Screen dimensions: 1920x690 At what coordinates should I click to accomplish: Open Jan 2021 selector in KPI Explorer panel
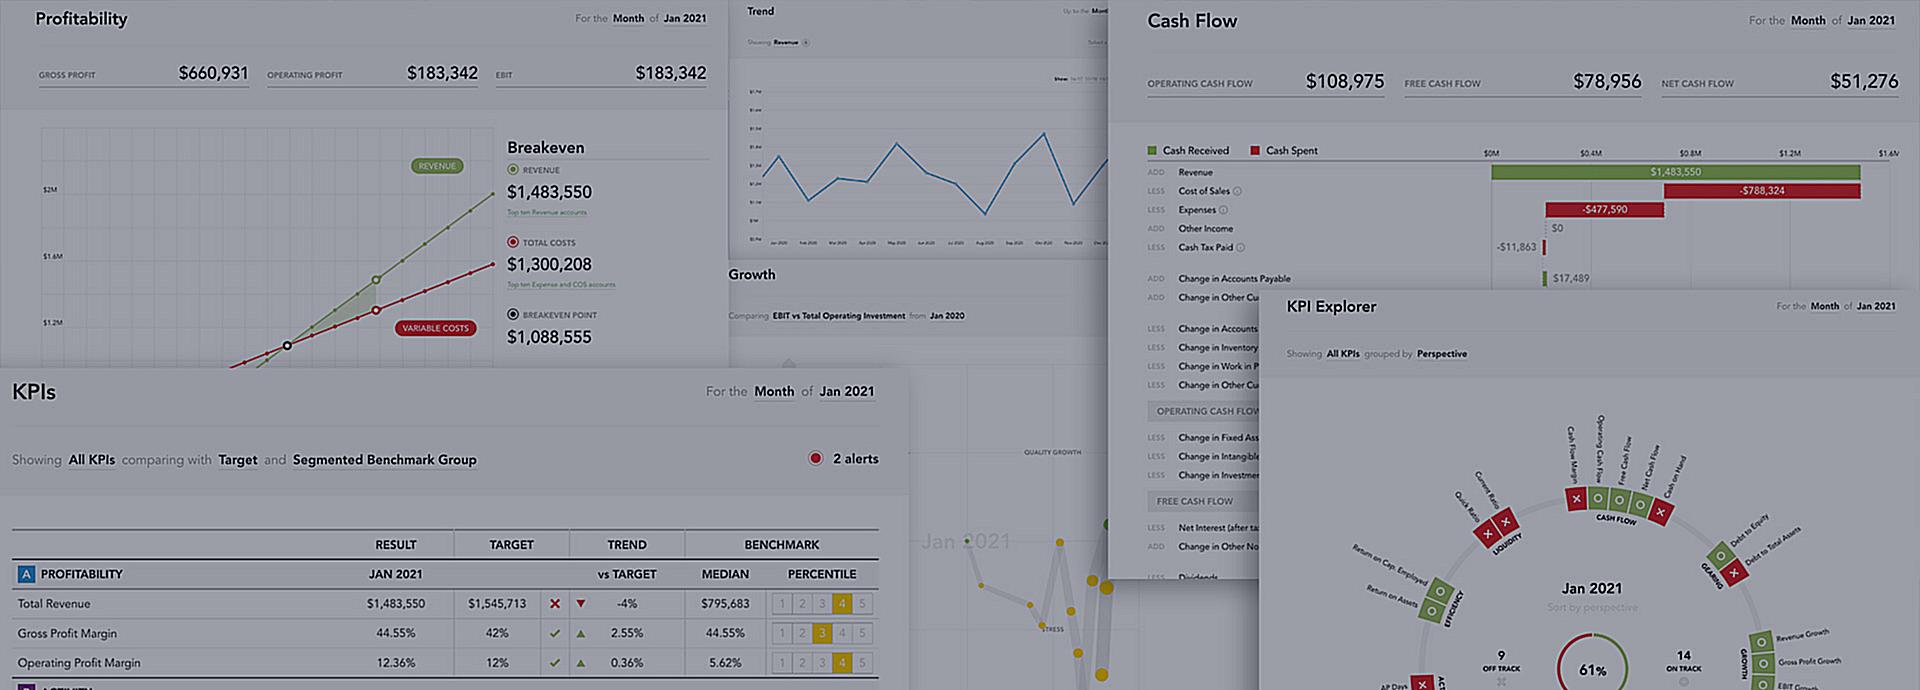(1876, 306)
